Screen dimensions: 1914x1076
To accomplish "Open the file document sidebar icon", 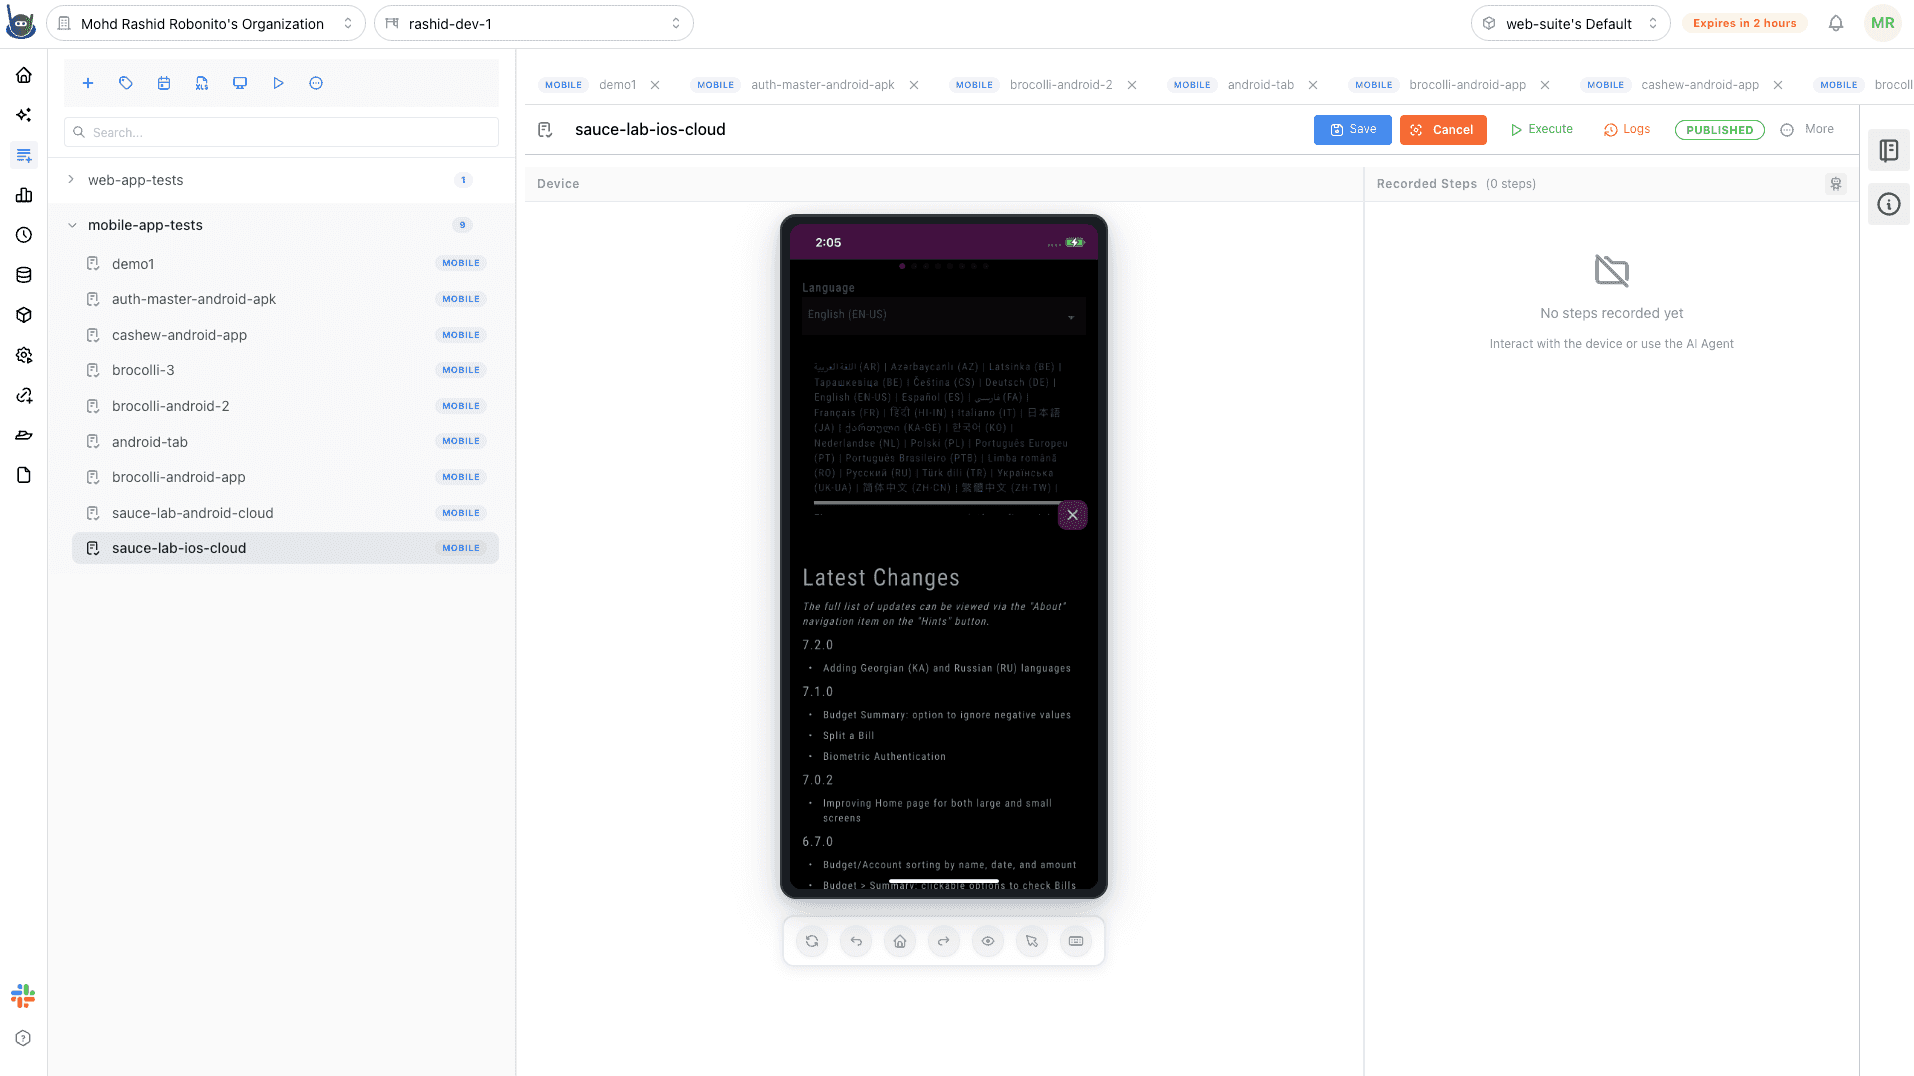I will pyautogui.click(x=24, y=475).
